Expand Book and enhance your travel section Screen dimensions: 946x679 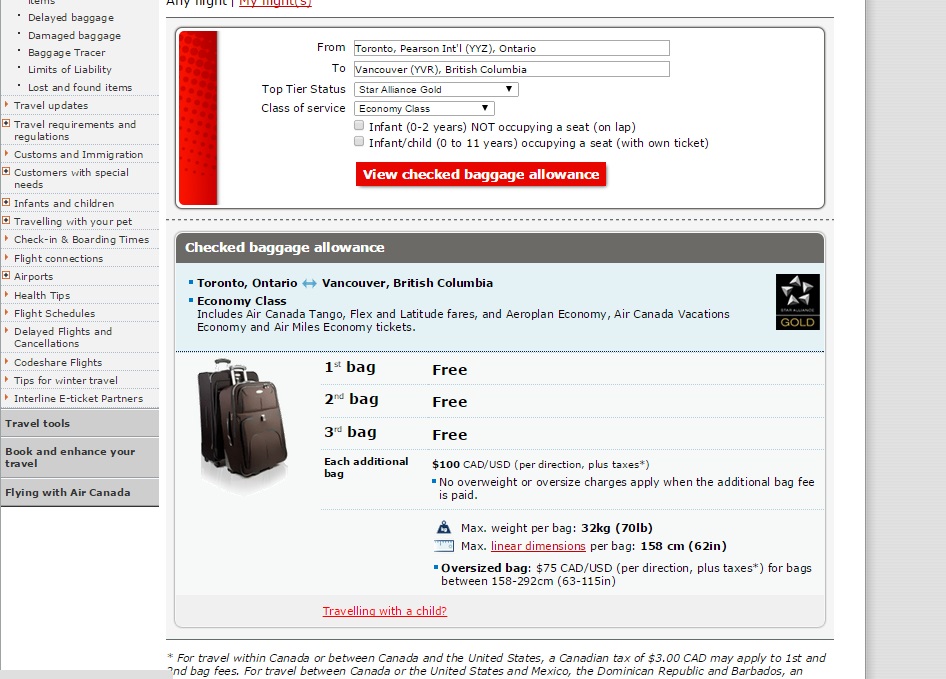80,457
